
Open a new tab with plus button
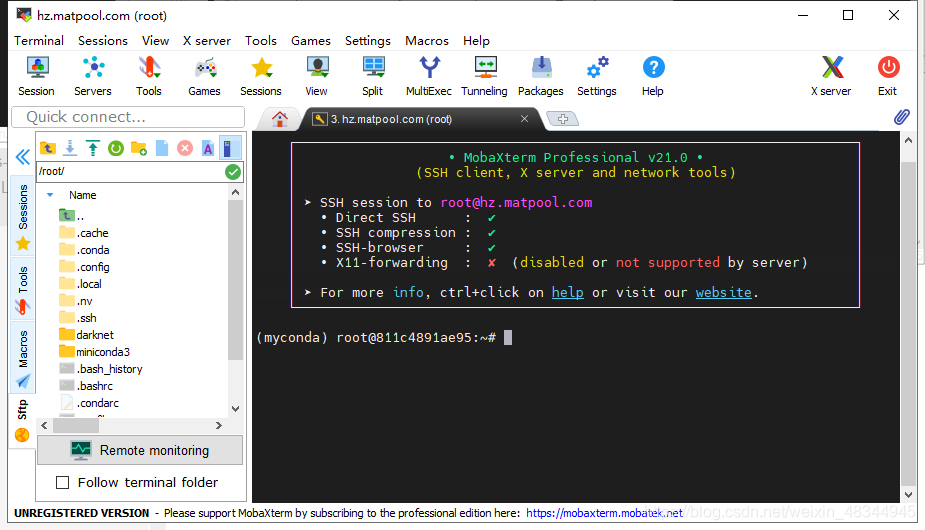click(563, 119)
